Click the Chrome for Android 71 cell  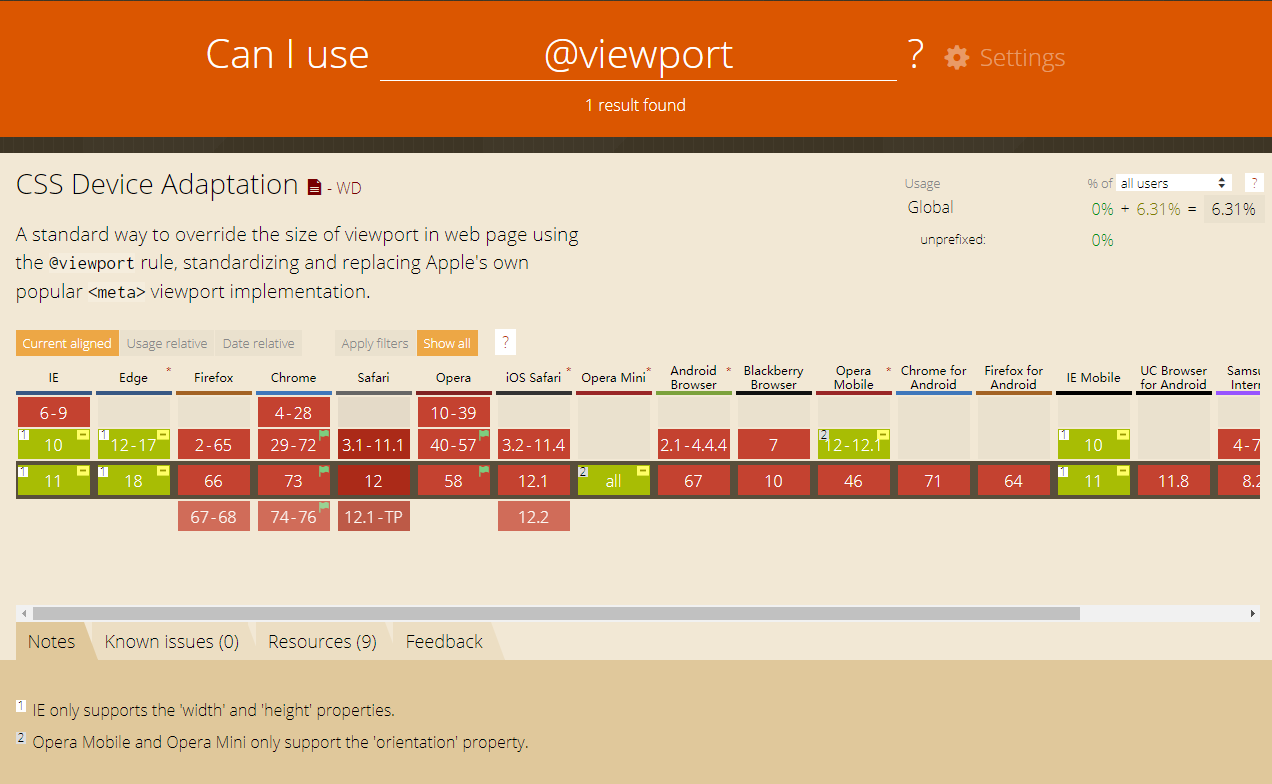(934, 481)
